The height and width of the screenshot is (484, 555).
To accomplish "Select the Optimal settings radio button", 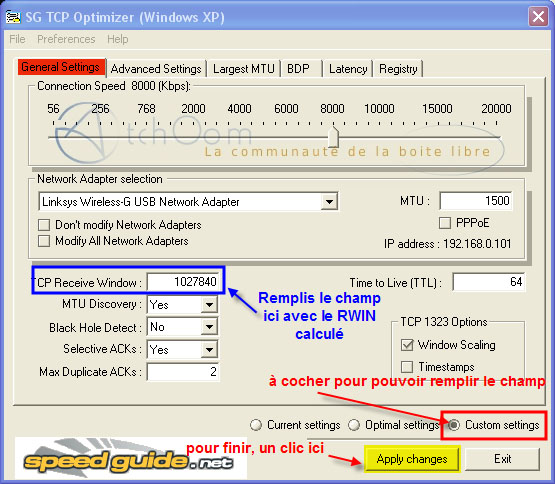I will tap(354, 425).
